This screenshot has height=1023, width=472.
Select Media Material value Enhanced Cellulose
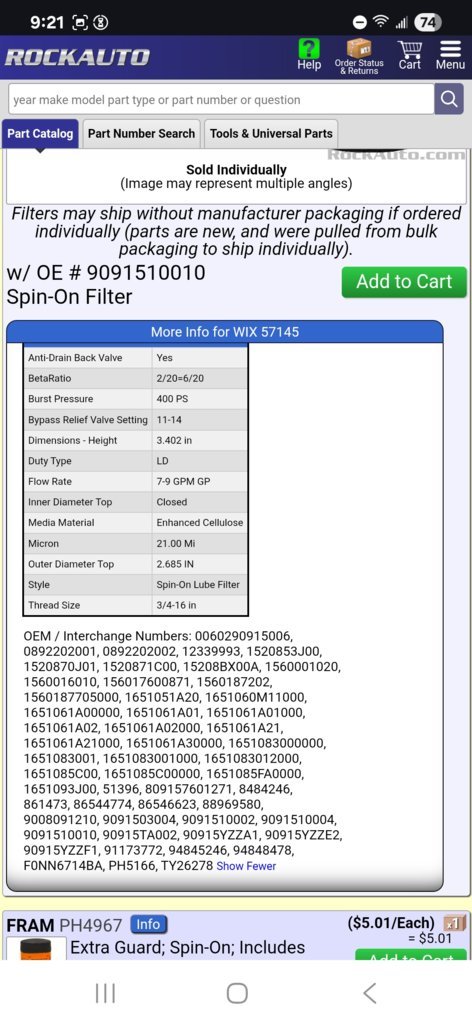[x=200, y=523]
